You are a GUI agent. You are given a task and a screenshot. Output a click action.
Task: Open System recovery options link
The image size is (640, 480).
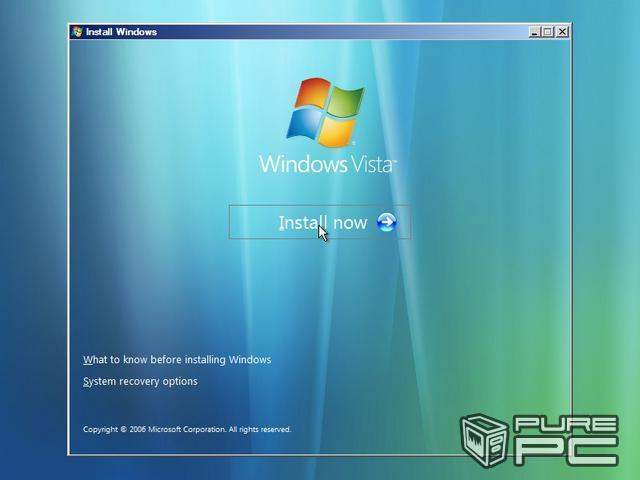point(140,381)
